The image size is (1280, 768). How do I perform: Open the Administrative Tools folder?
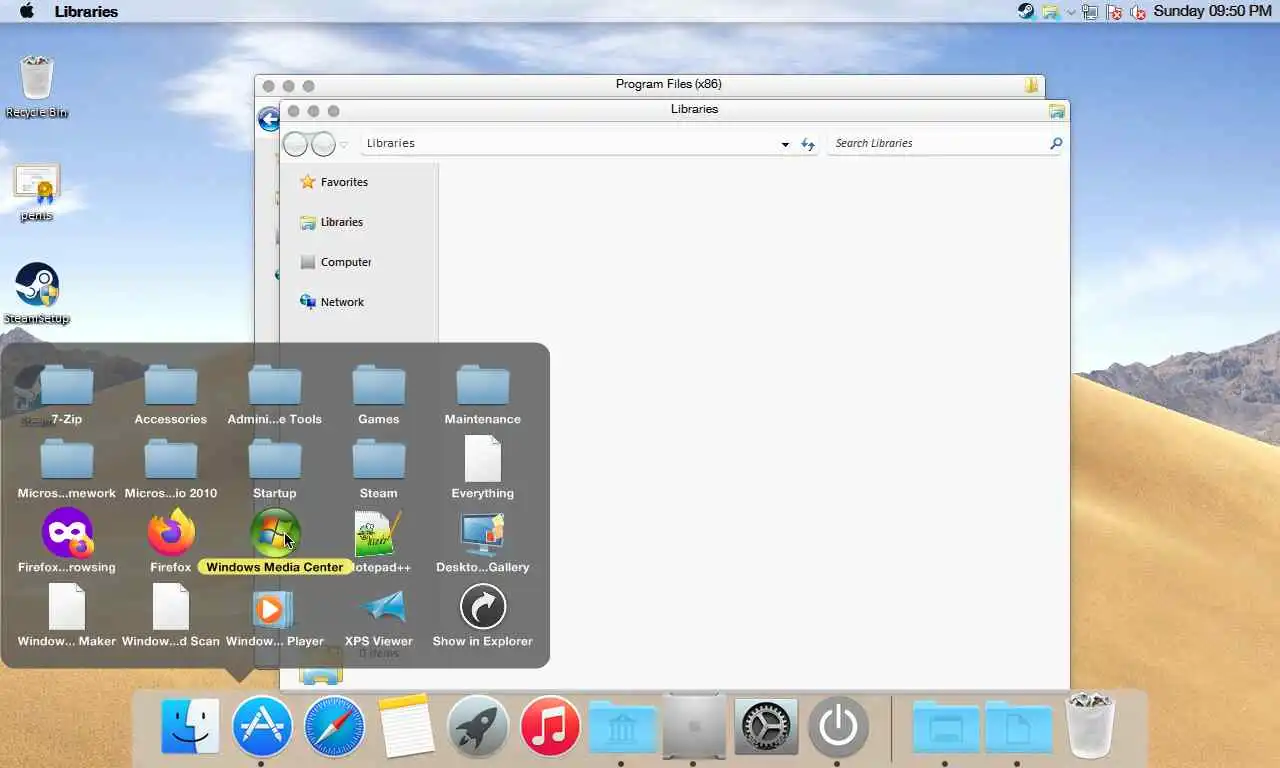click(x=275, y=396)
